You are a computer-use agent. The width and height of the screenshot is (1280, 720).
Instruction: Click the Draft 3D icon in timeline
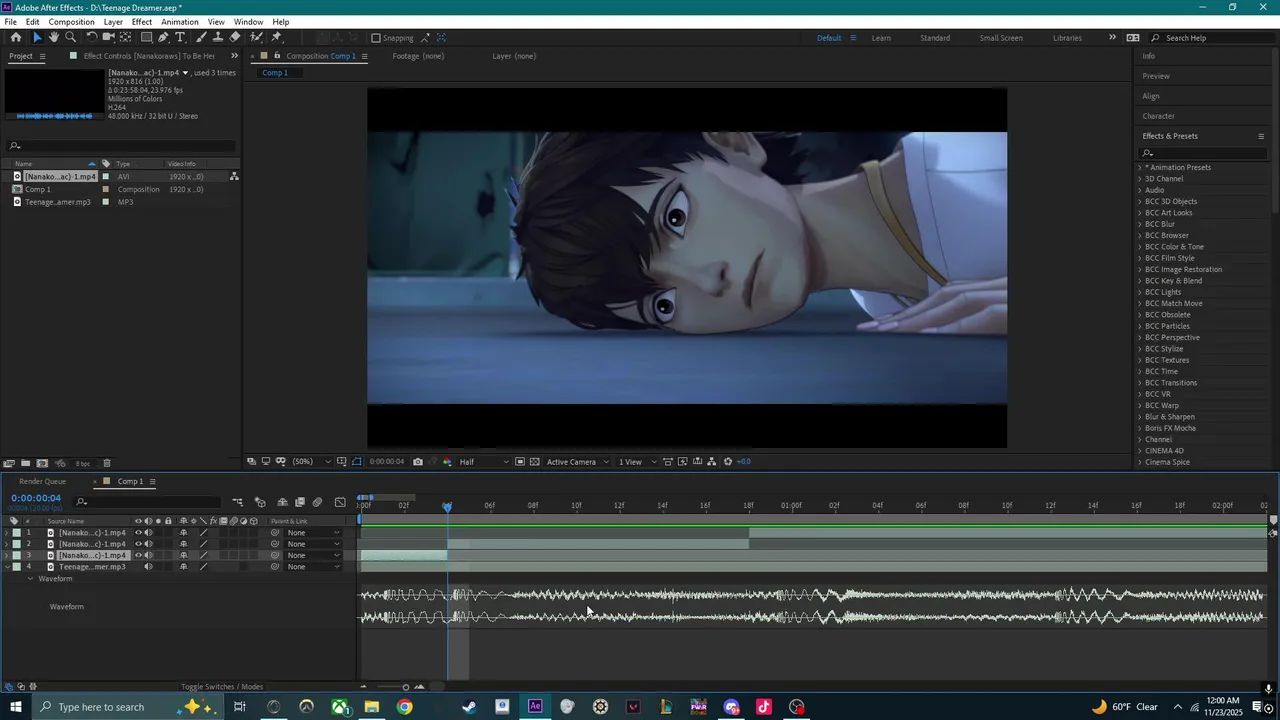(x=261, y=502)
